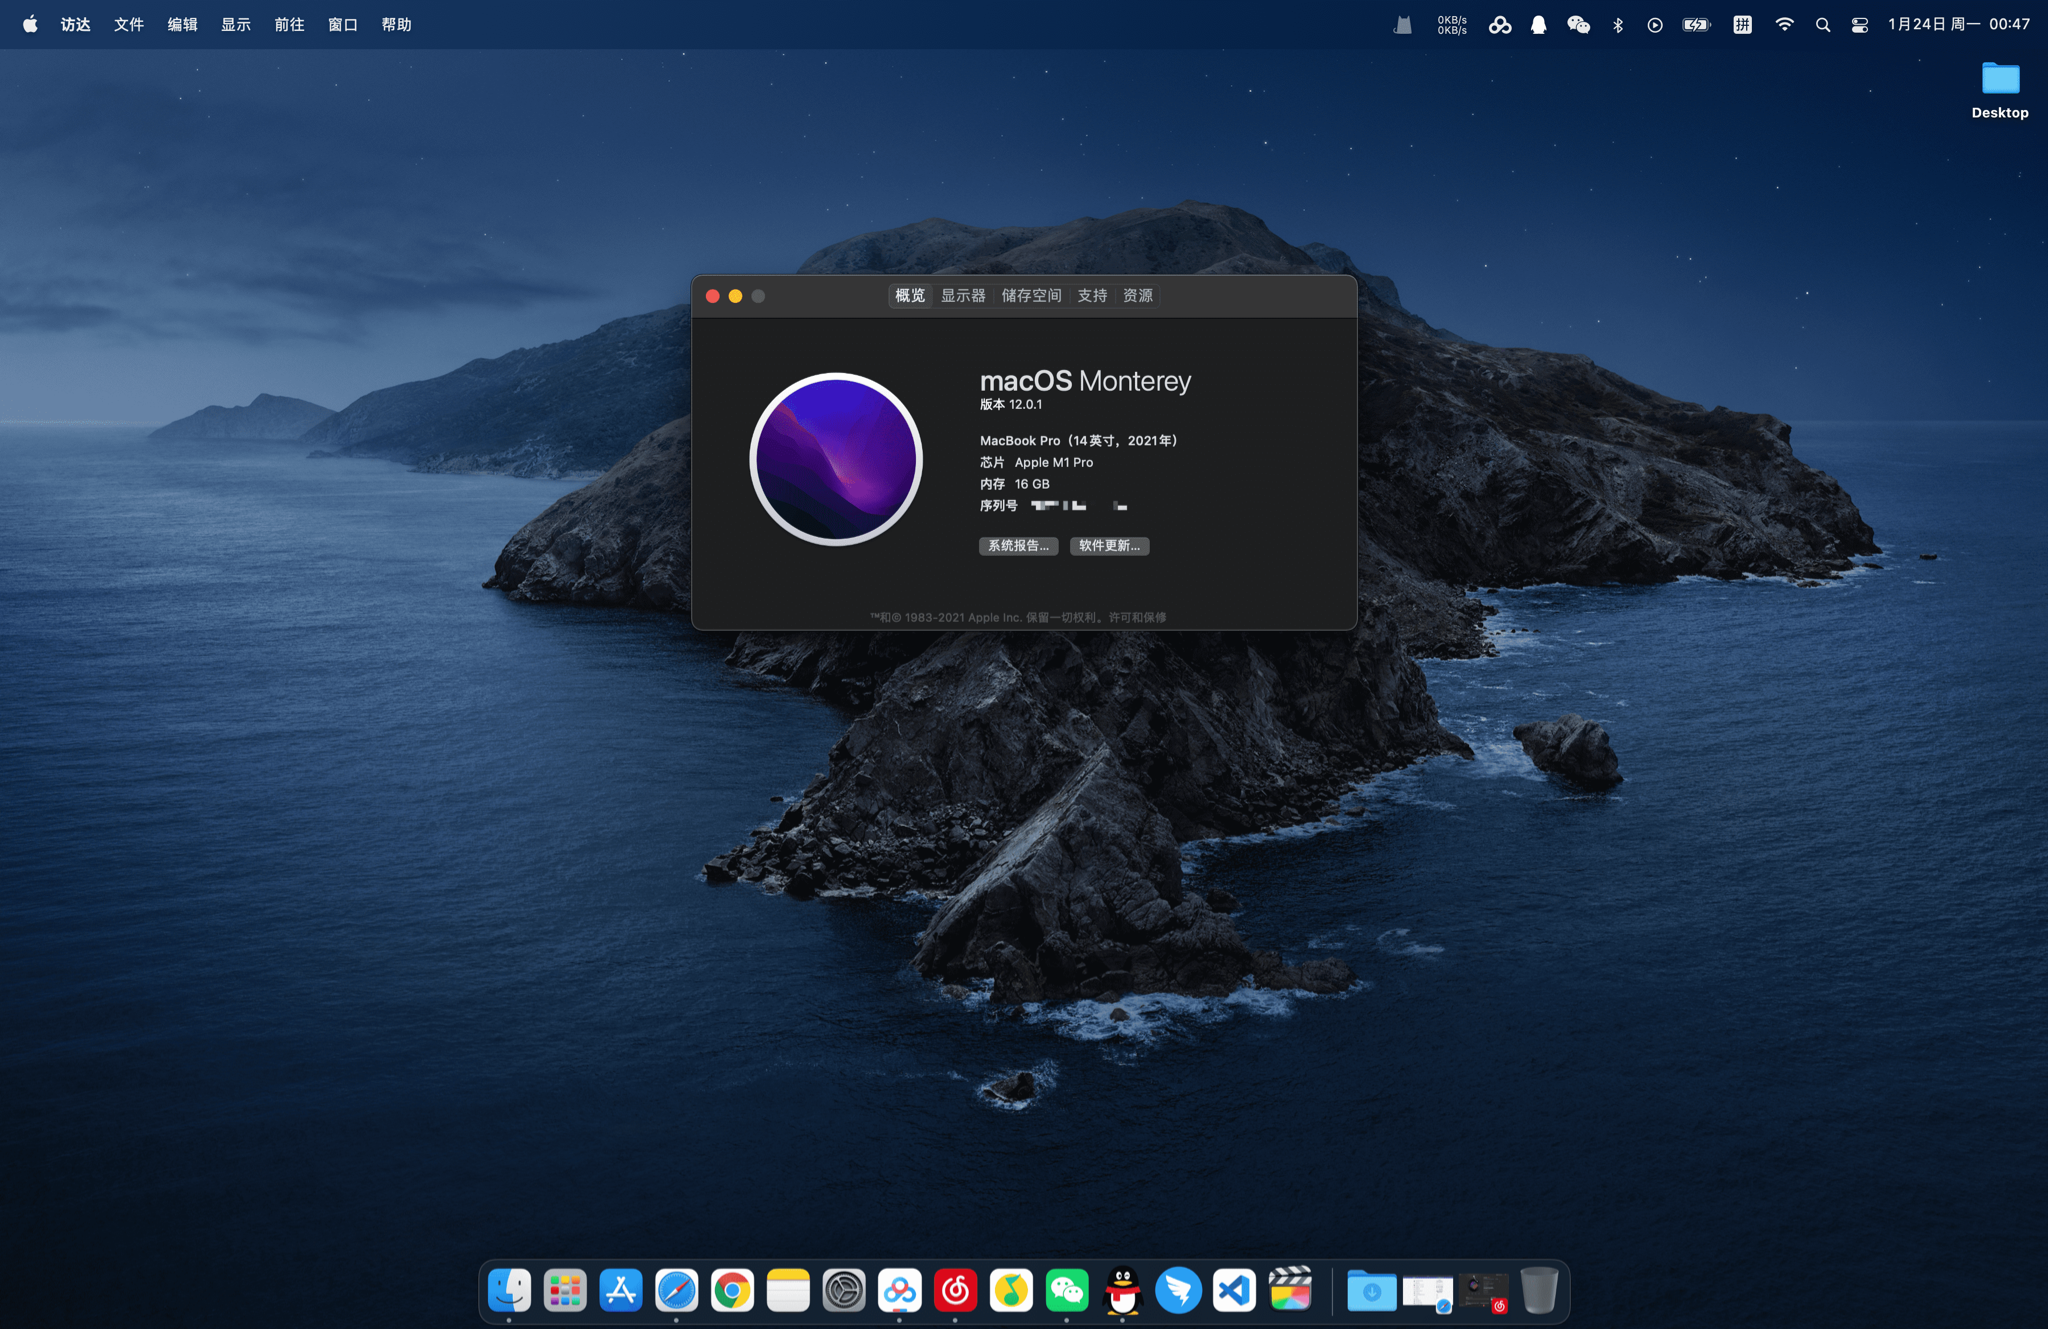Open Launchpad in the Dock
This screenshot has height=1329, width=2048.
tap(565, 1290)
